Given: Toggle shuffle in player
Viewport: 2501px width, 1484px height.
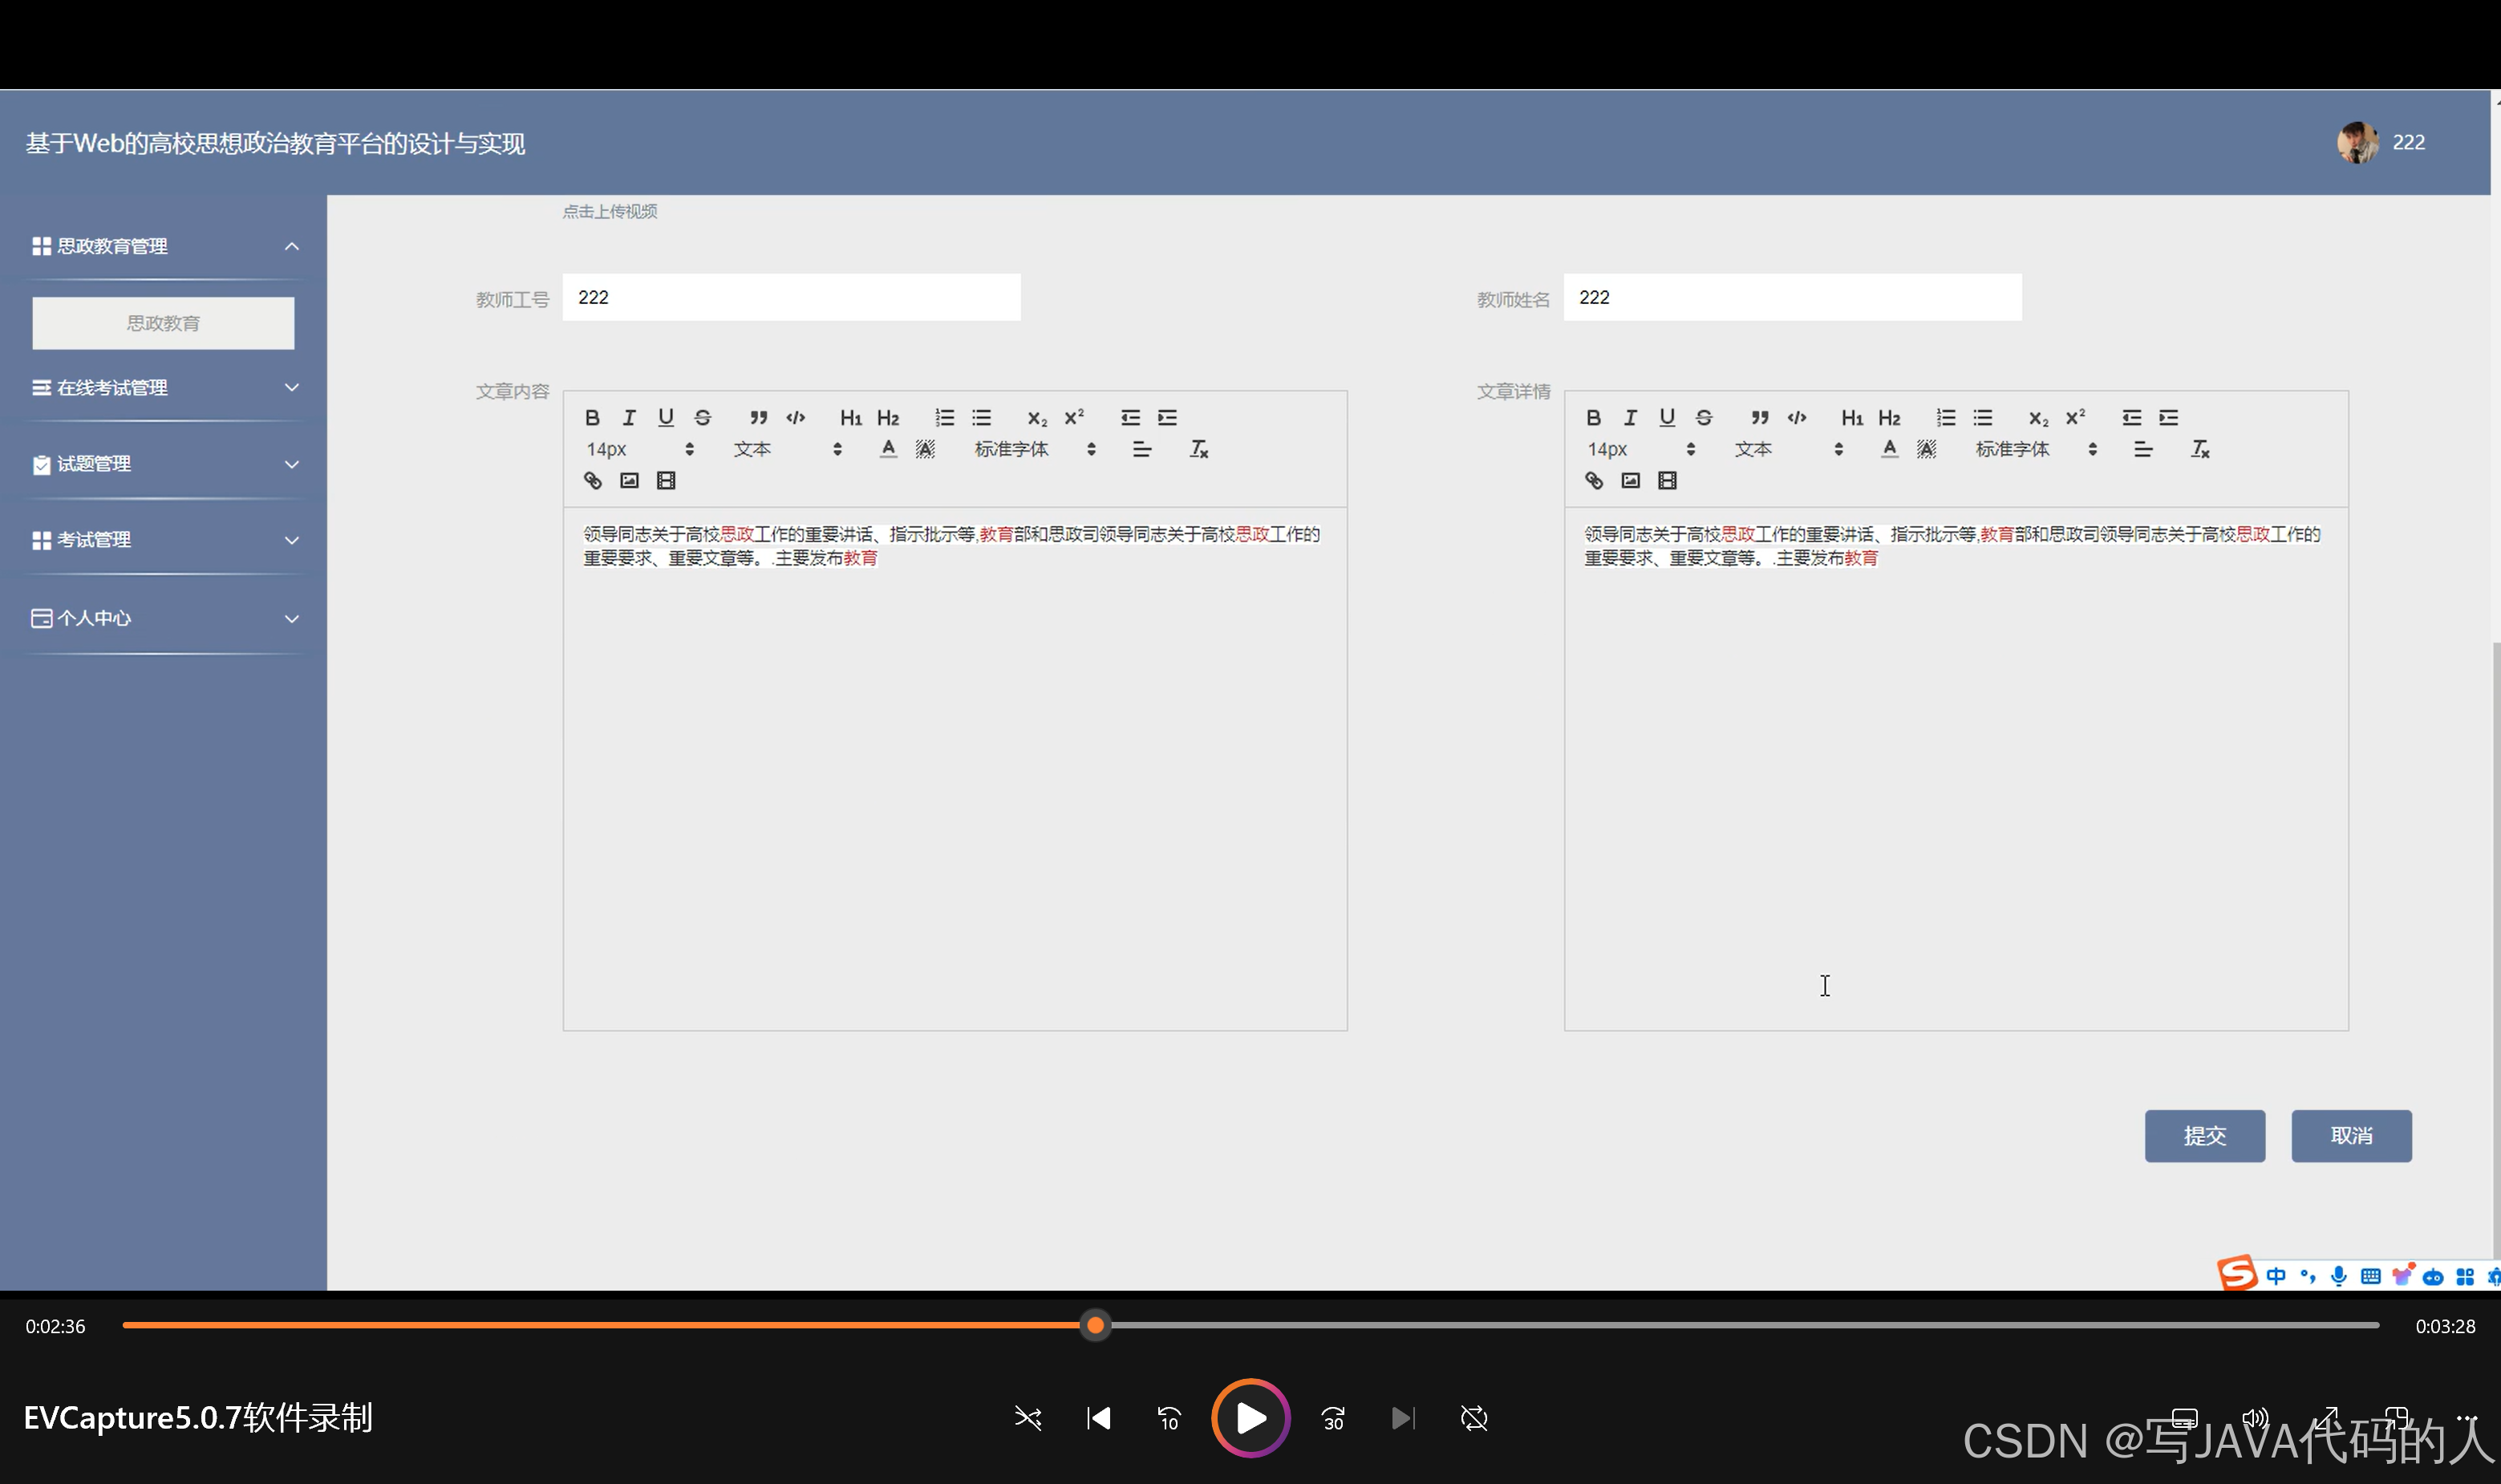Looking at the screenshot, I should [x=1028, y=1418].
